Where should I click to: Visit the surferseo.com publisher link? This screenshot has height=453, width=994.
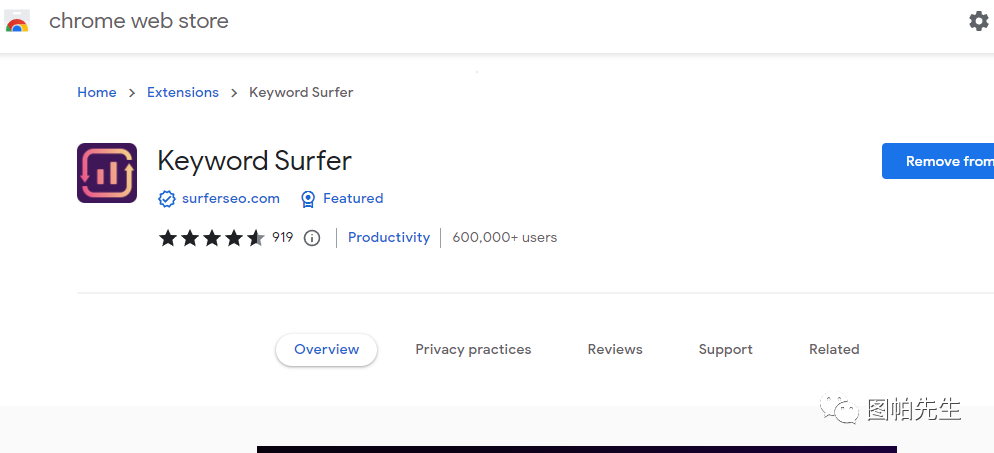[231, 198]
